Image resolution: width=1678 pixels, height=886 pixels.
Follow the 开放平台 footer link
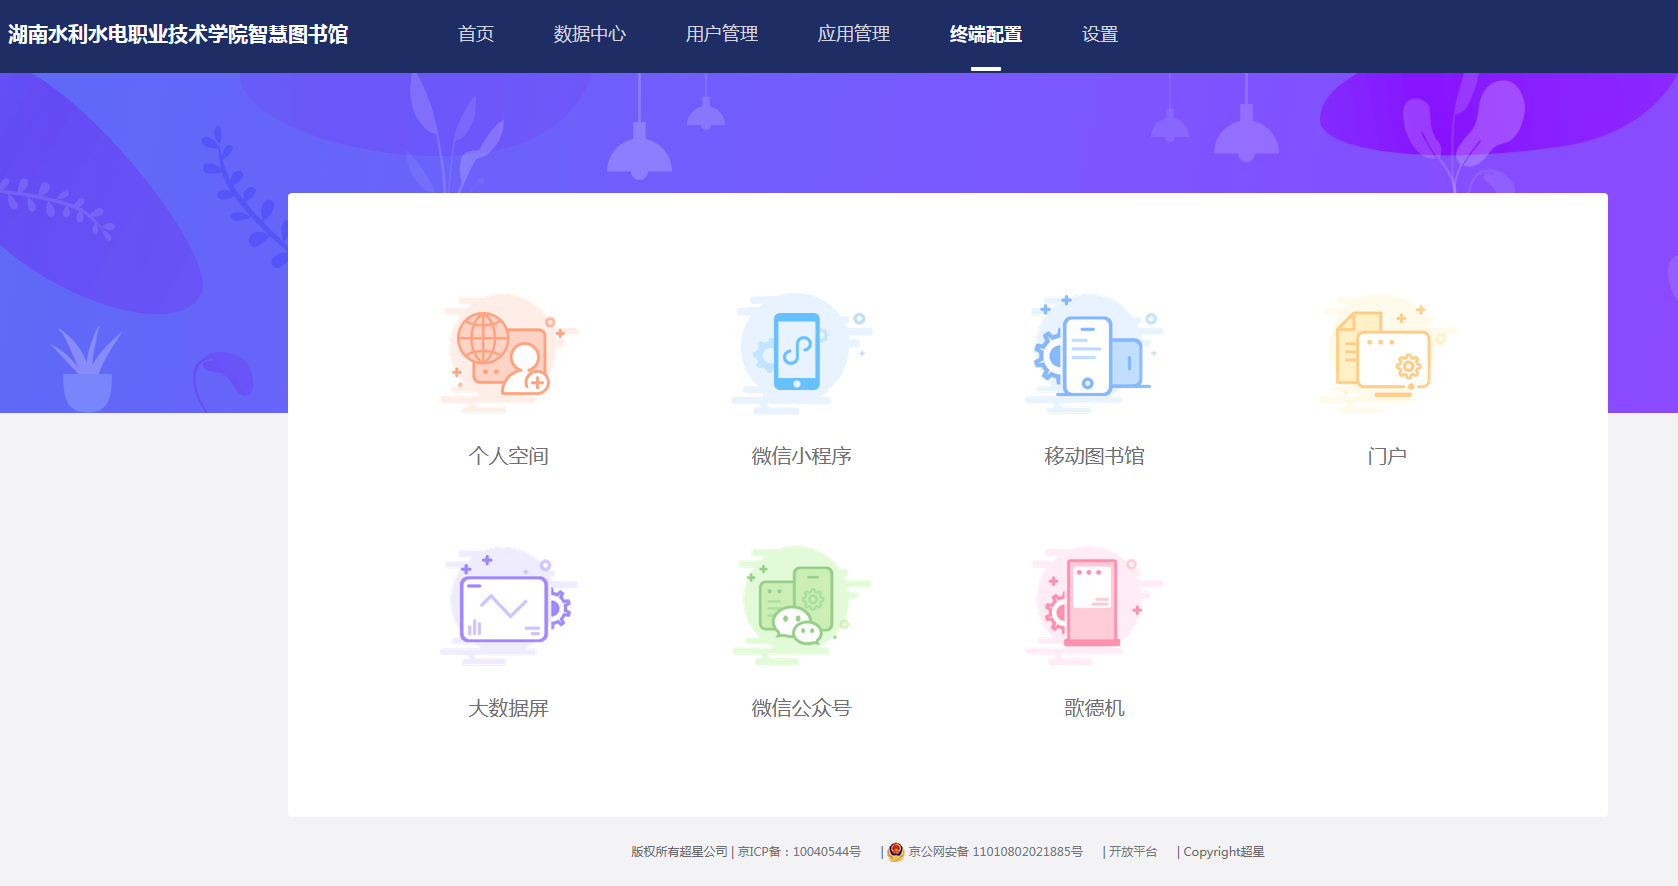click(1133, 852)
